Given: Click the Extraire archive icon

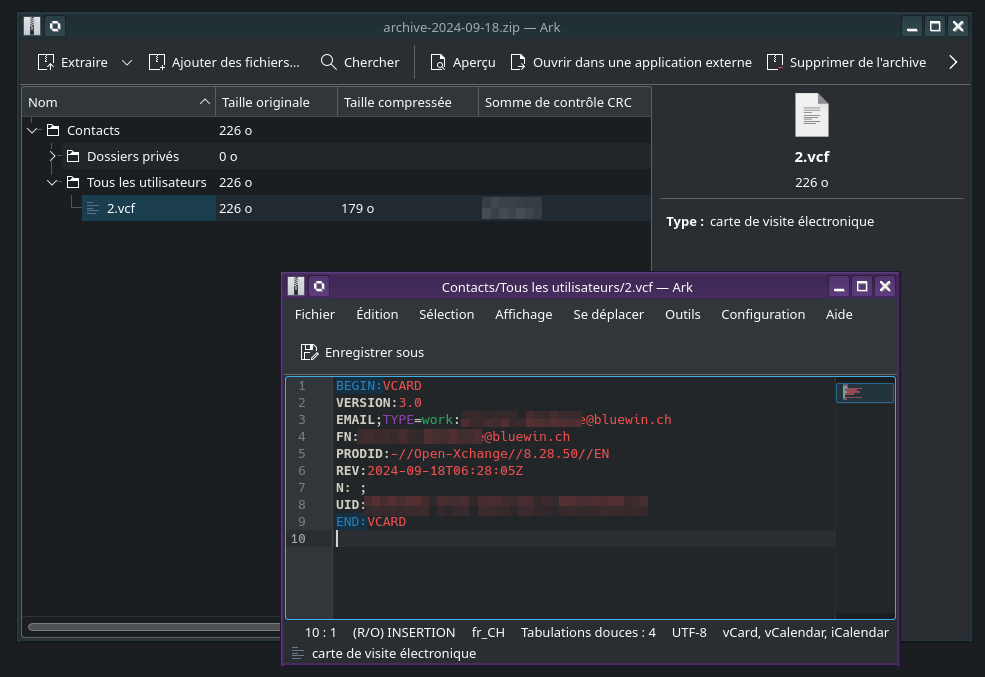Looking at the screenshot, I should pos(46,62).
